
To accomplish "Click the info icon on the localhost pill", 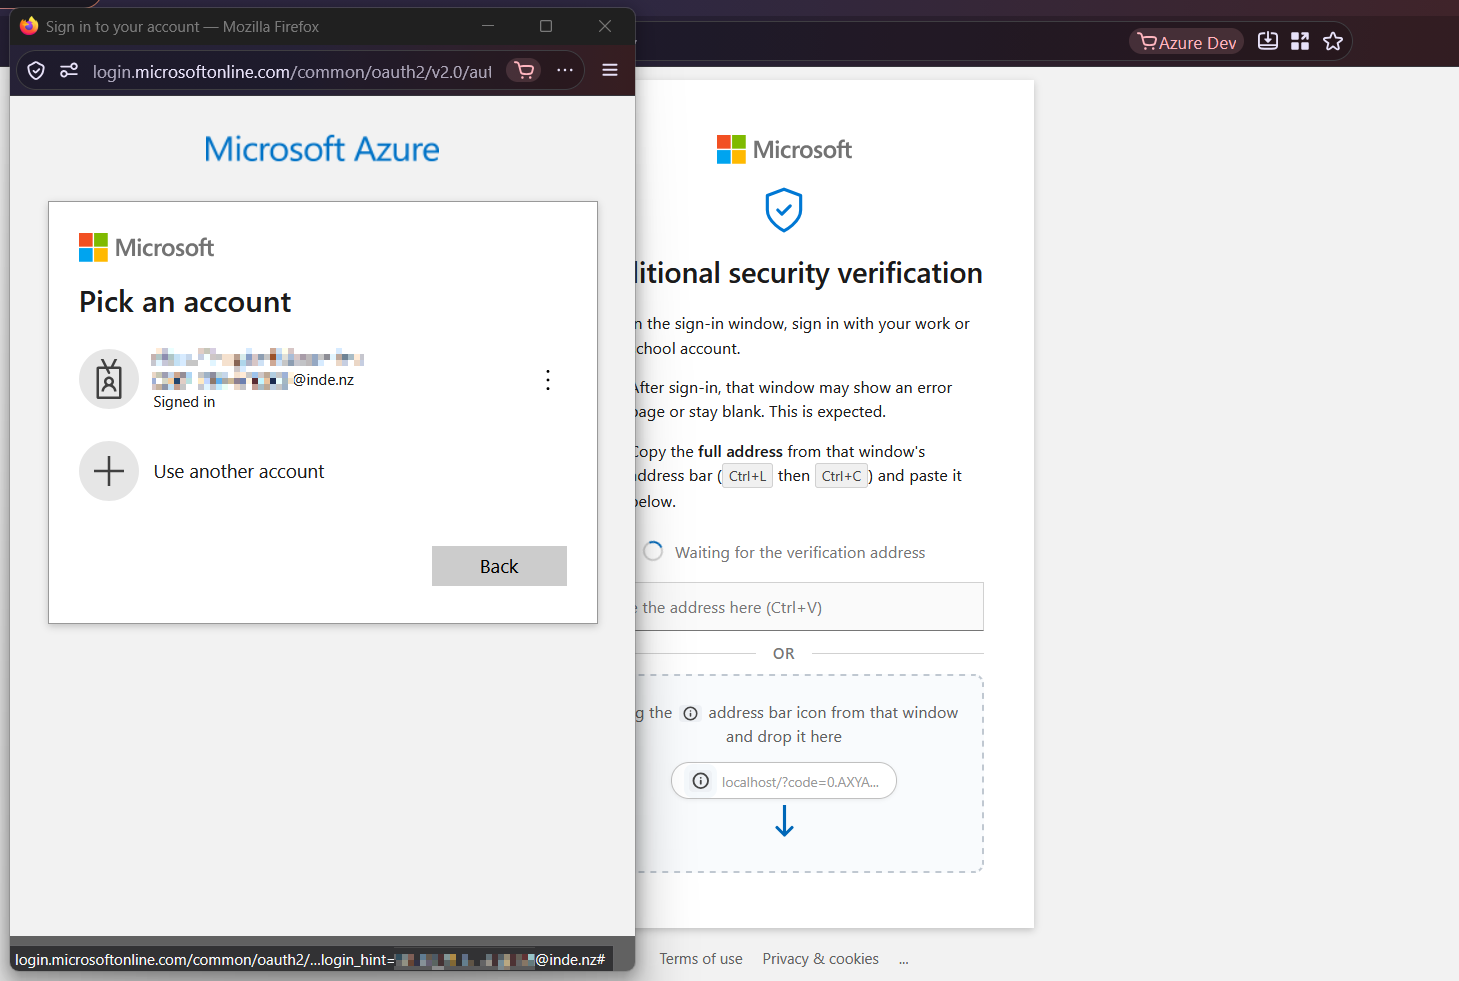I will click(701, 781).
